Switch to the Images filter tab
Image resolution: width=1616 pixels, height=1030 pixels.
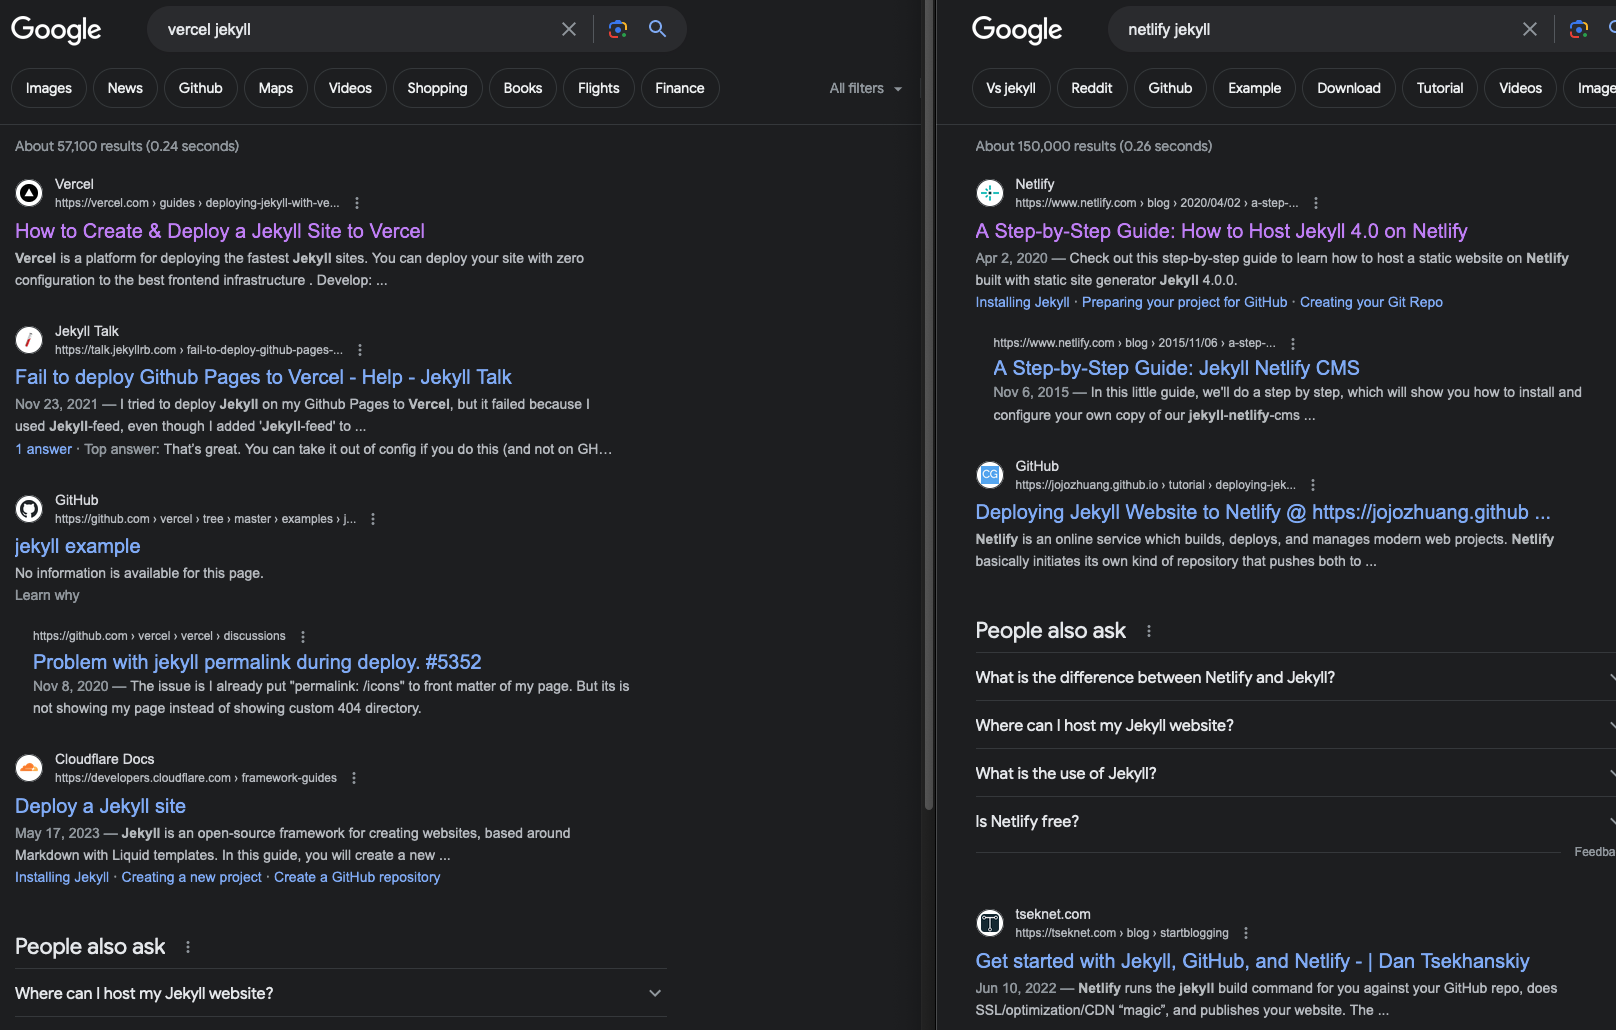tap(48, 88)
